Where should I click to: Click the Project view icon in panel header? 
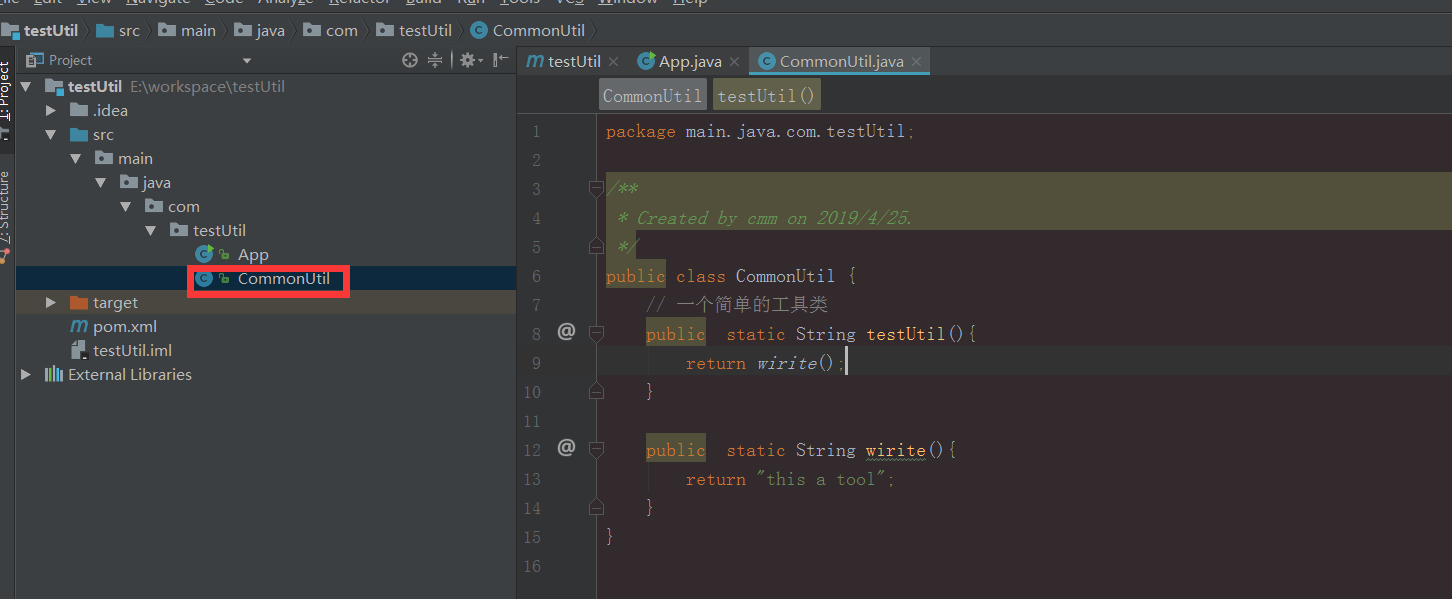click(34, 60)
